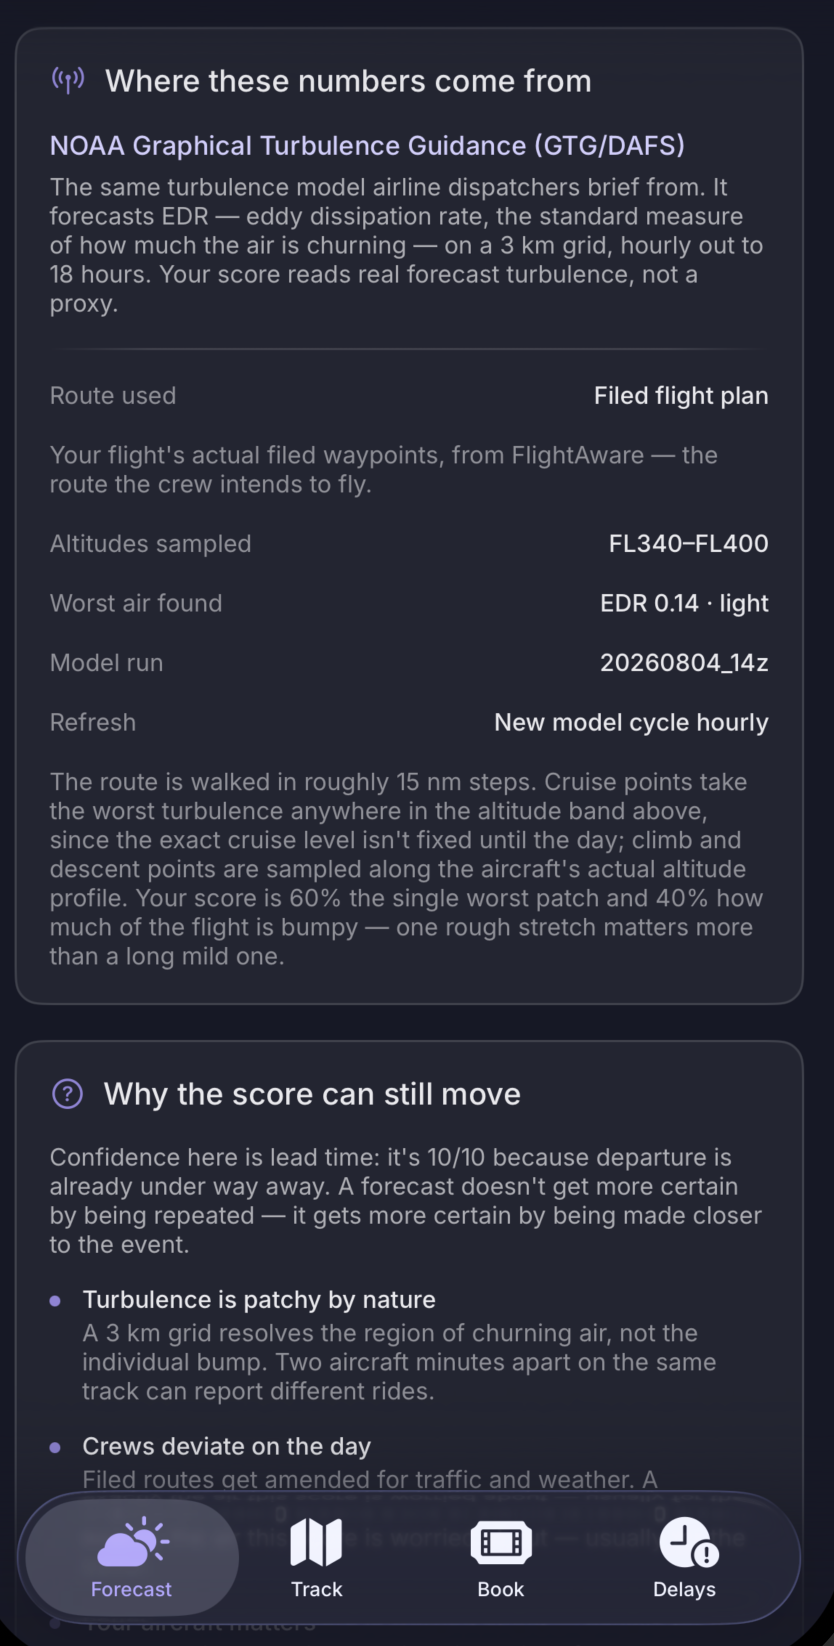The image size is (834, 1646).
Task: Select the Turbulence is patchy by nature bullet
Action: pyautogui.click(x=259, y=1299)
